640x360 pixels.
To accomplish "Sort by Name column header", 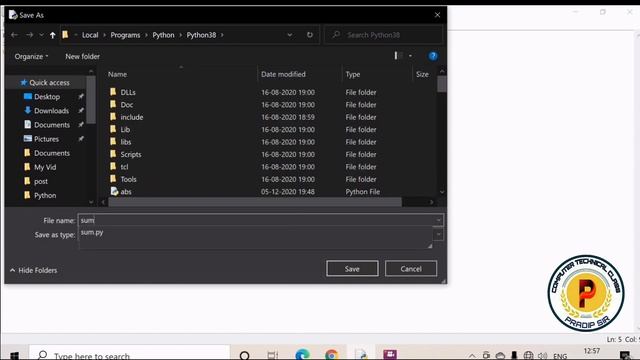I will (x=117, y=74).
